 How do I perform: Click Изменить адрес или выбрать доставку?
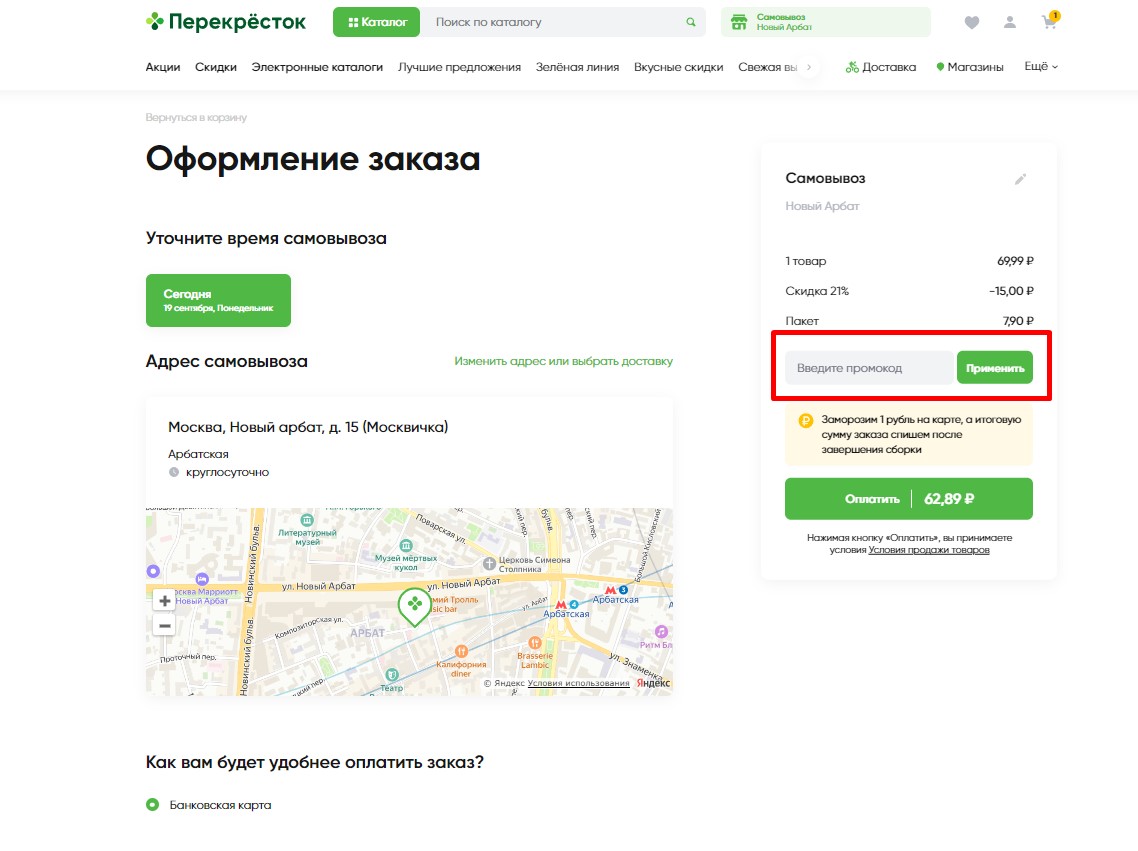(563, 361)
